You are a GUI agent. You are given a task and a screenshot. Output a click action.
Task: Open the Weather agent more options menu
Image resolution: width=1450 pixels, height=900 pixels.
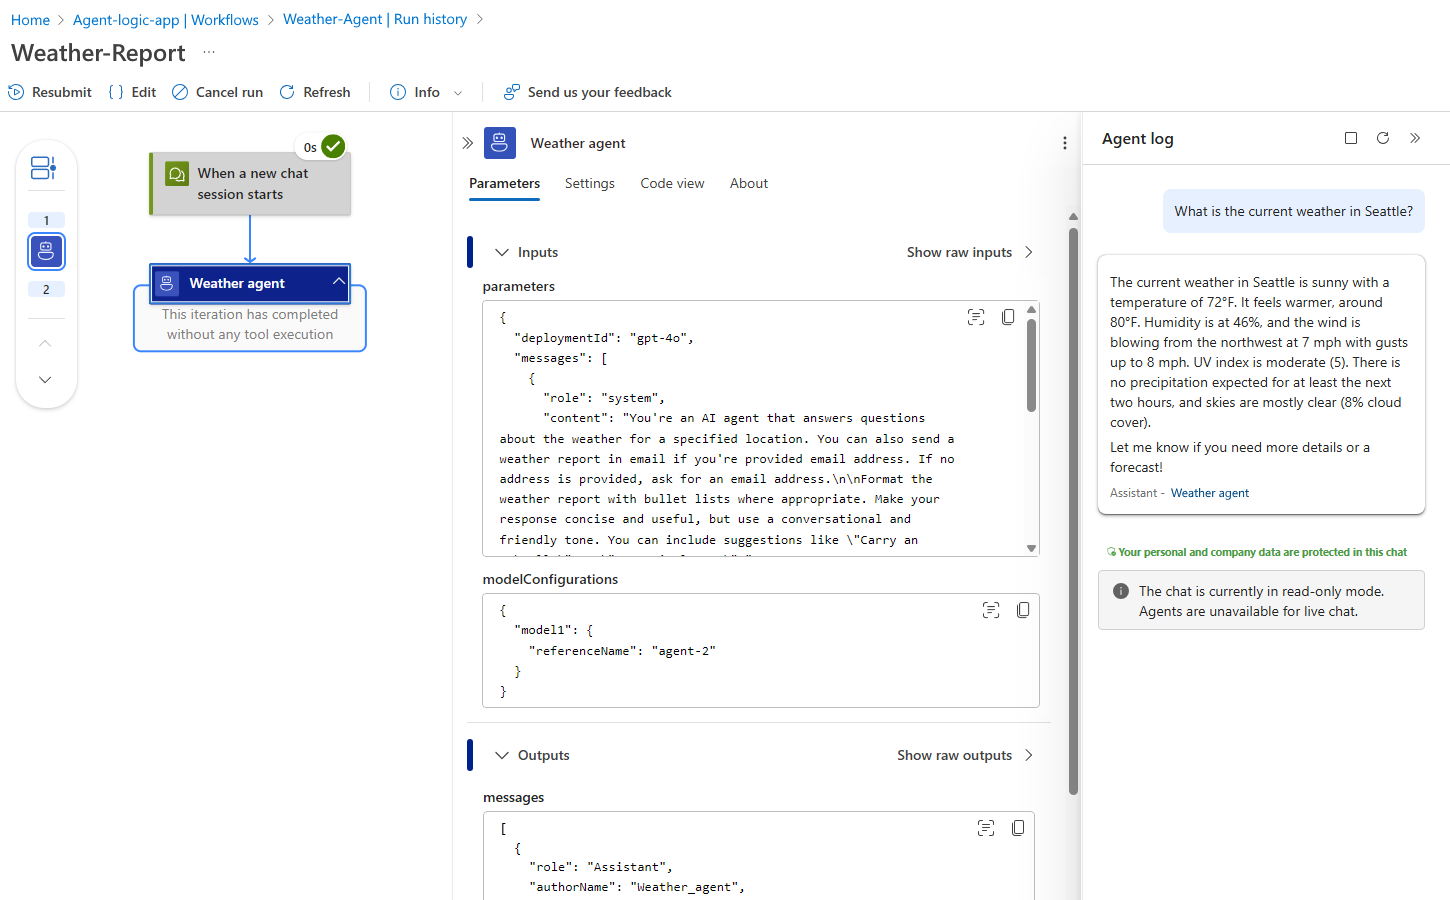1065,143
